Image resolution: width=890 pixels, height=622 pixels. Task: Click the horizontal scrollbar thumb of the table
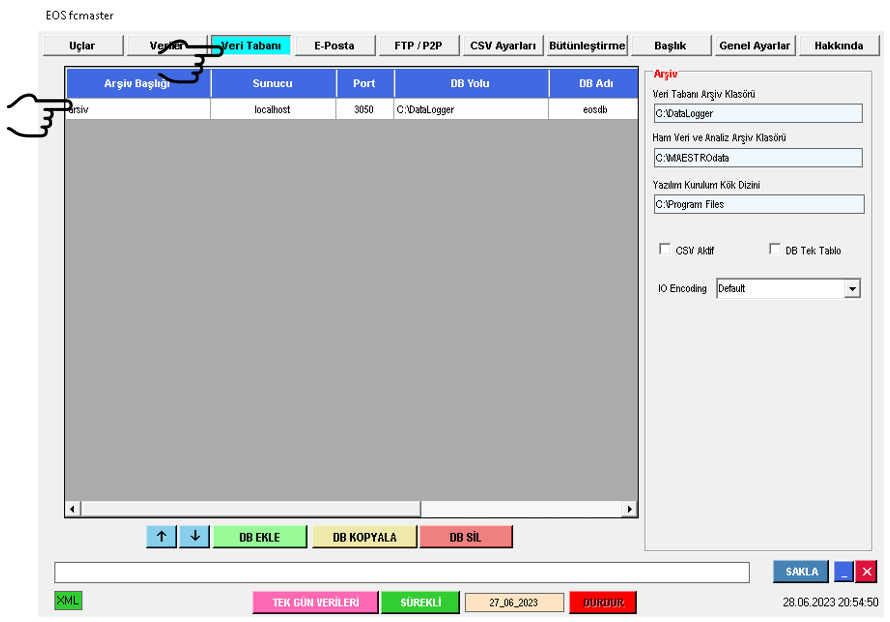click(x=251, y=509)
